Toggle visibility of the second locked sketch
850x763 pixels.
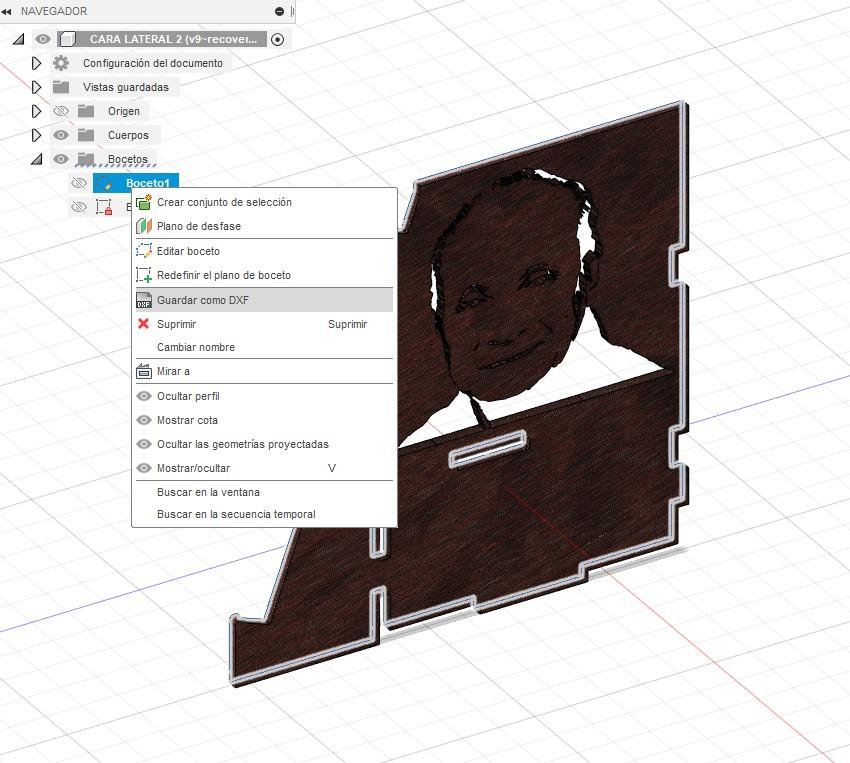click(79, 207)
